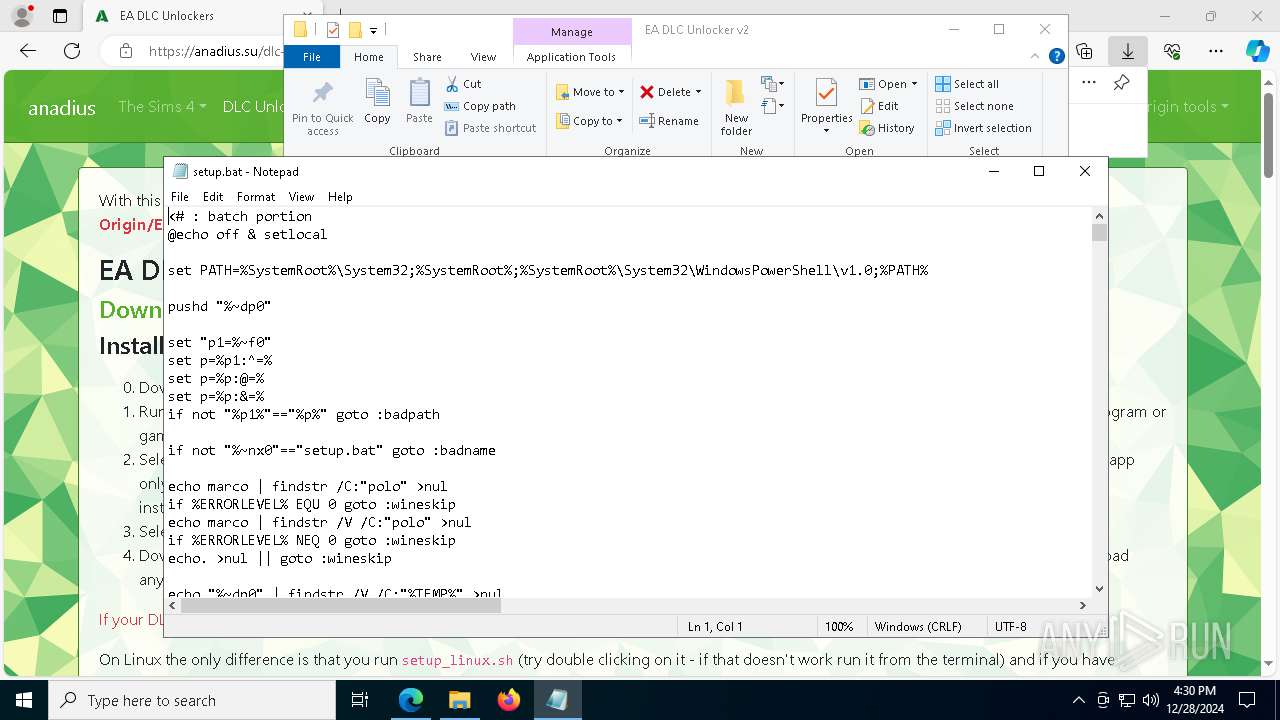Open File Explorer from the taskbar

point(459,700)
